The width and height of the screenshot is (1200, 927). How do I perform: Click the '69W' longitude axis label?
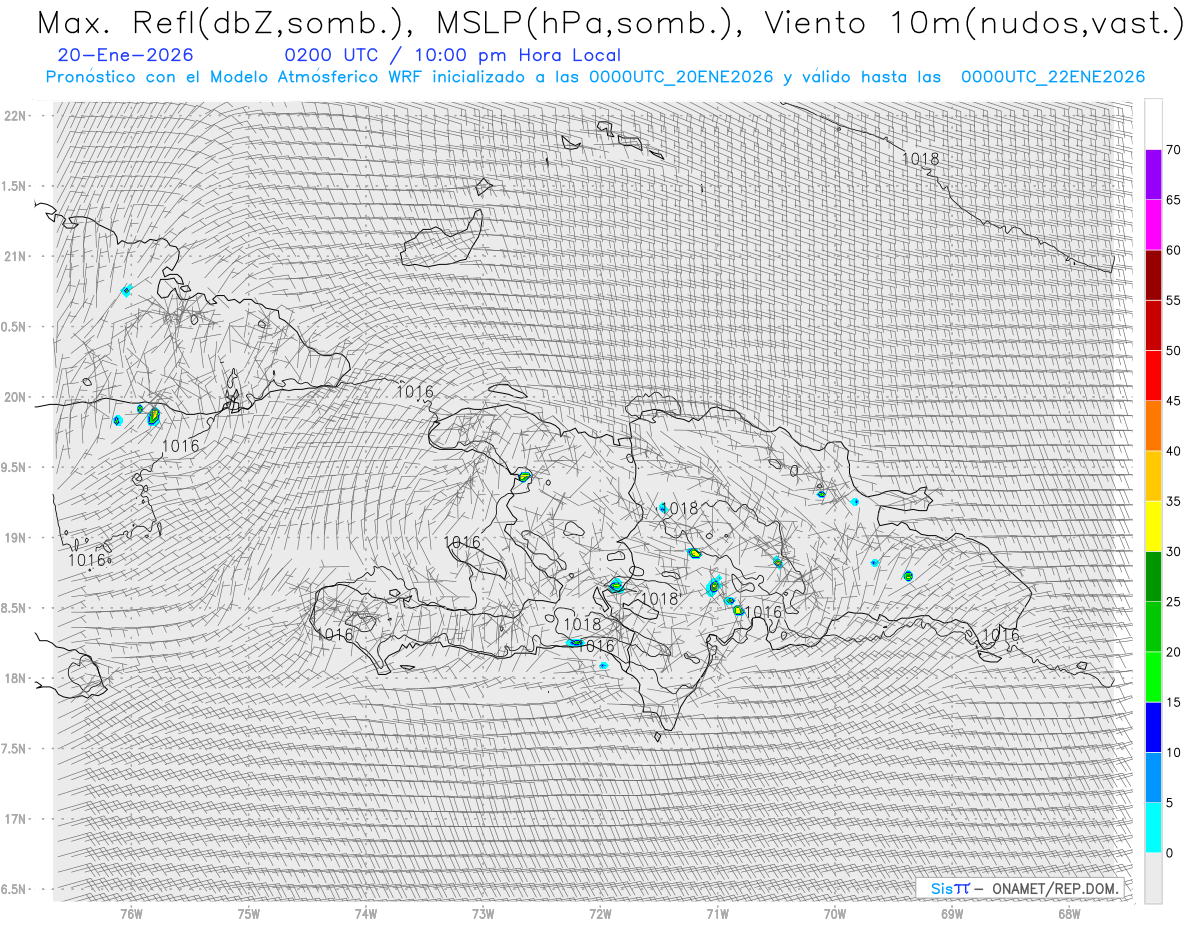952,914
